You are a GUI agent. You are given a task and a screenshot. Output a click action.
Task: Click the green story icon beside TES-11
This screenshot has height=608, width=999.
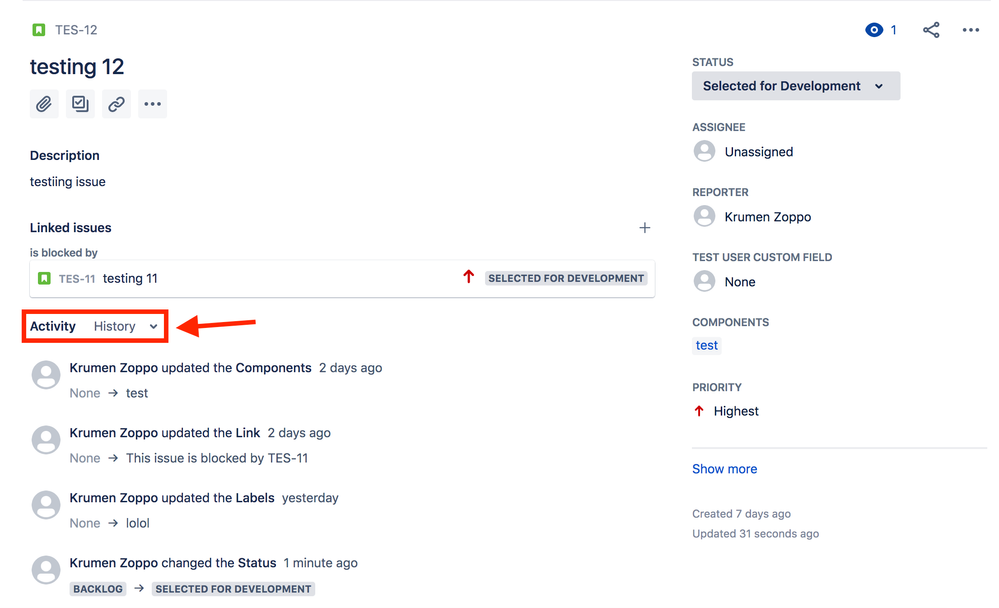tap(45, 278)
